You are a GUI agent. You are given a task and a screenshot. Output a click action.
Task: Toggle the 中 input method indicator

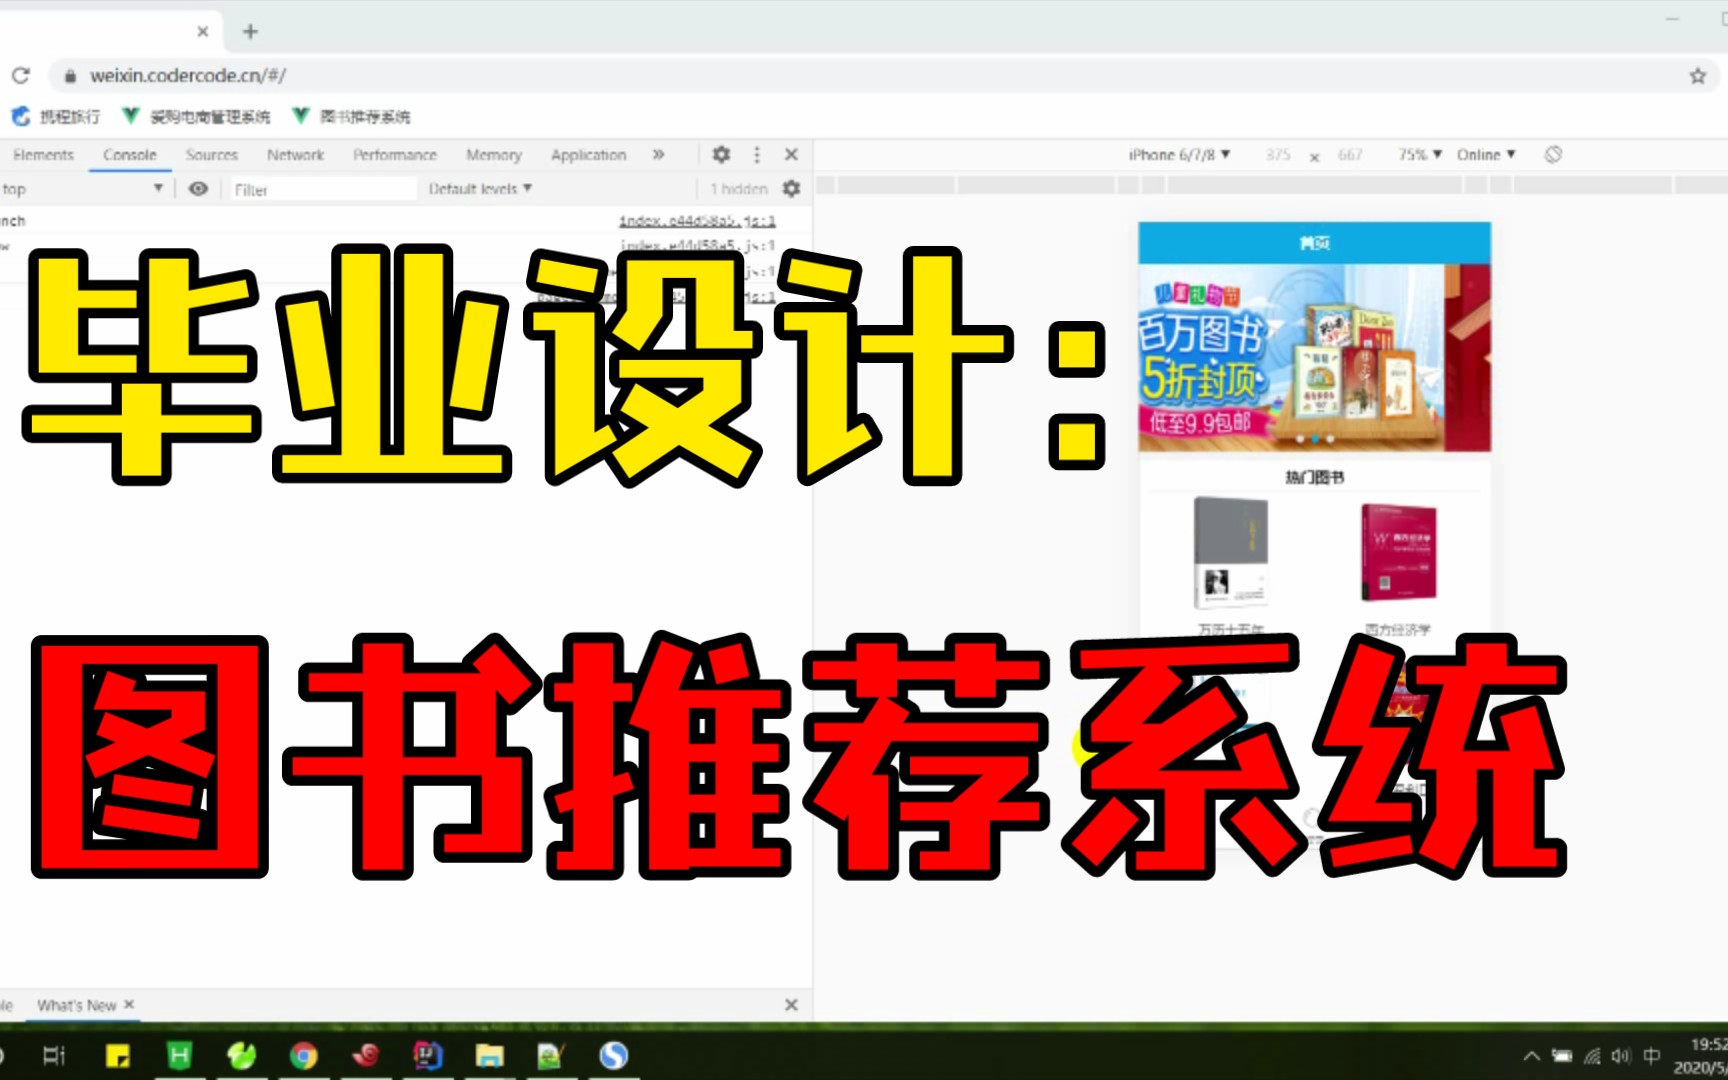coord(1651,1055)
